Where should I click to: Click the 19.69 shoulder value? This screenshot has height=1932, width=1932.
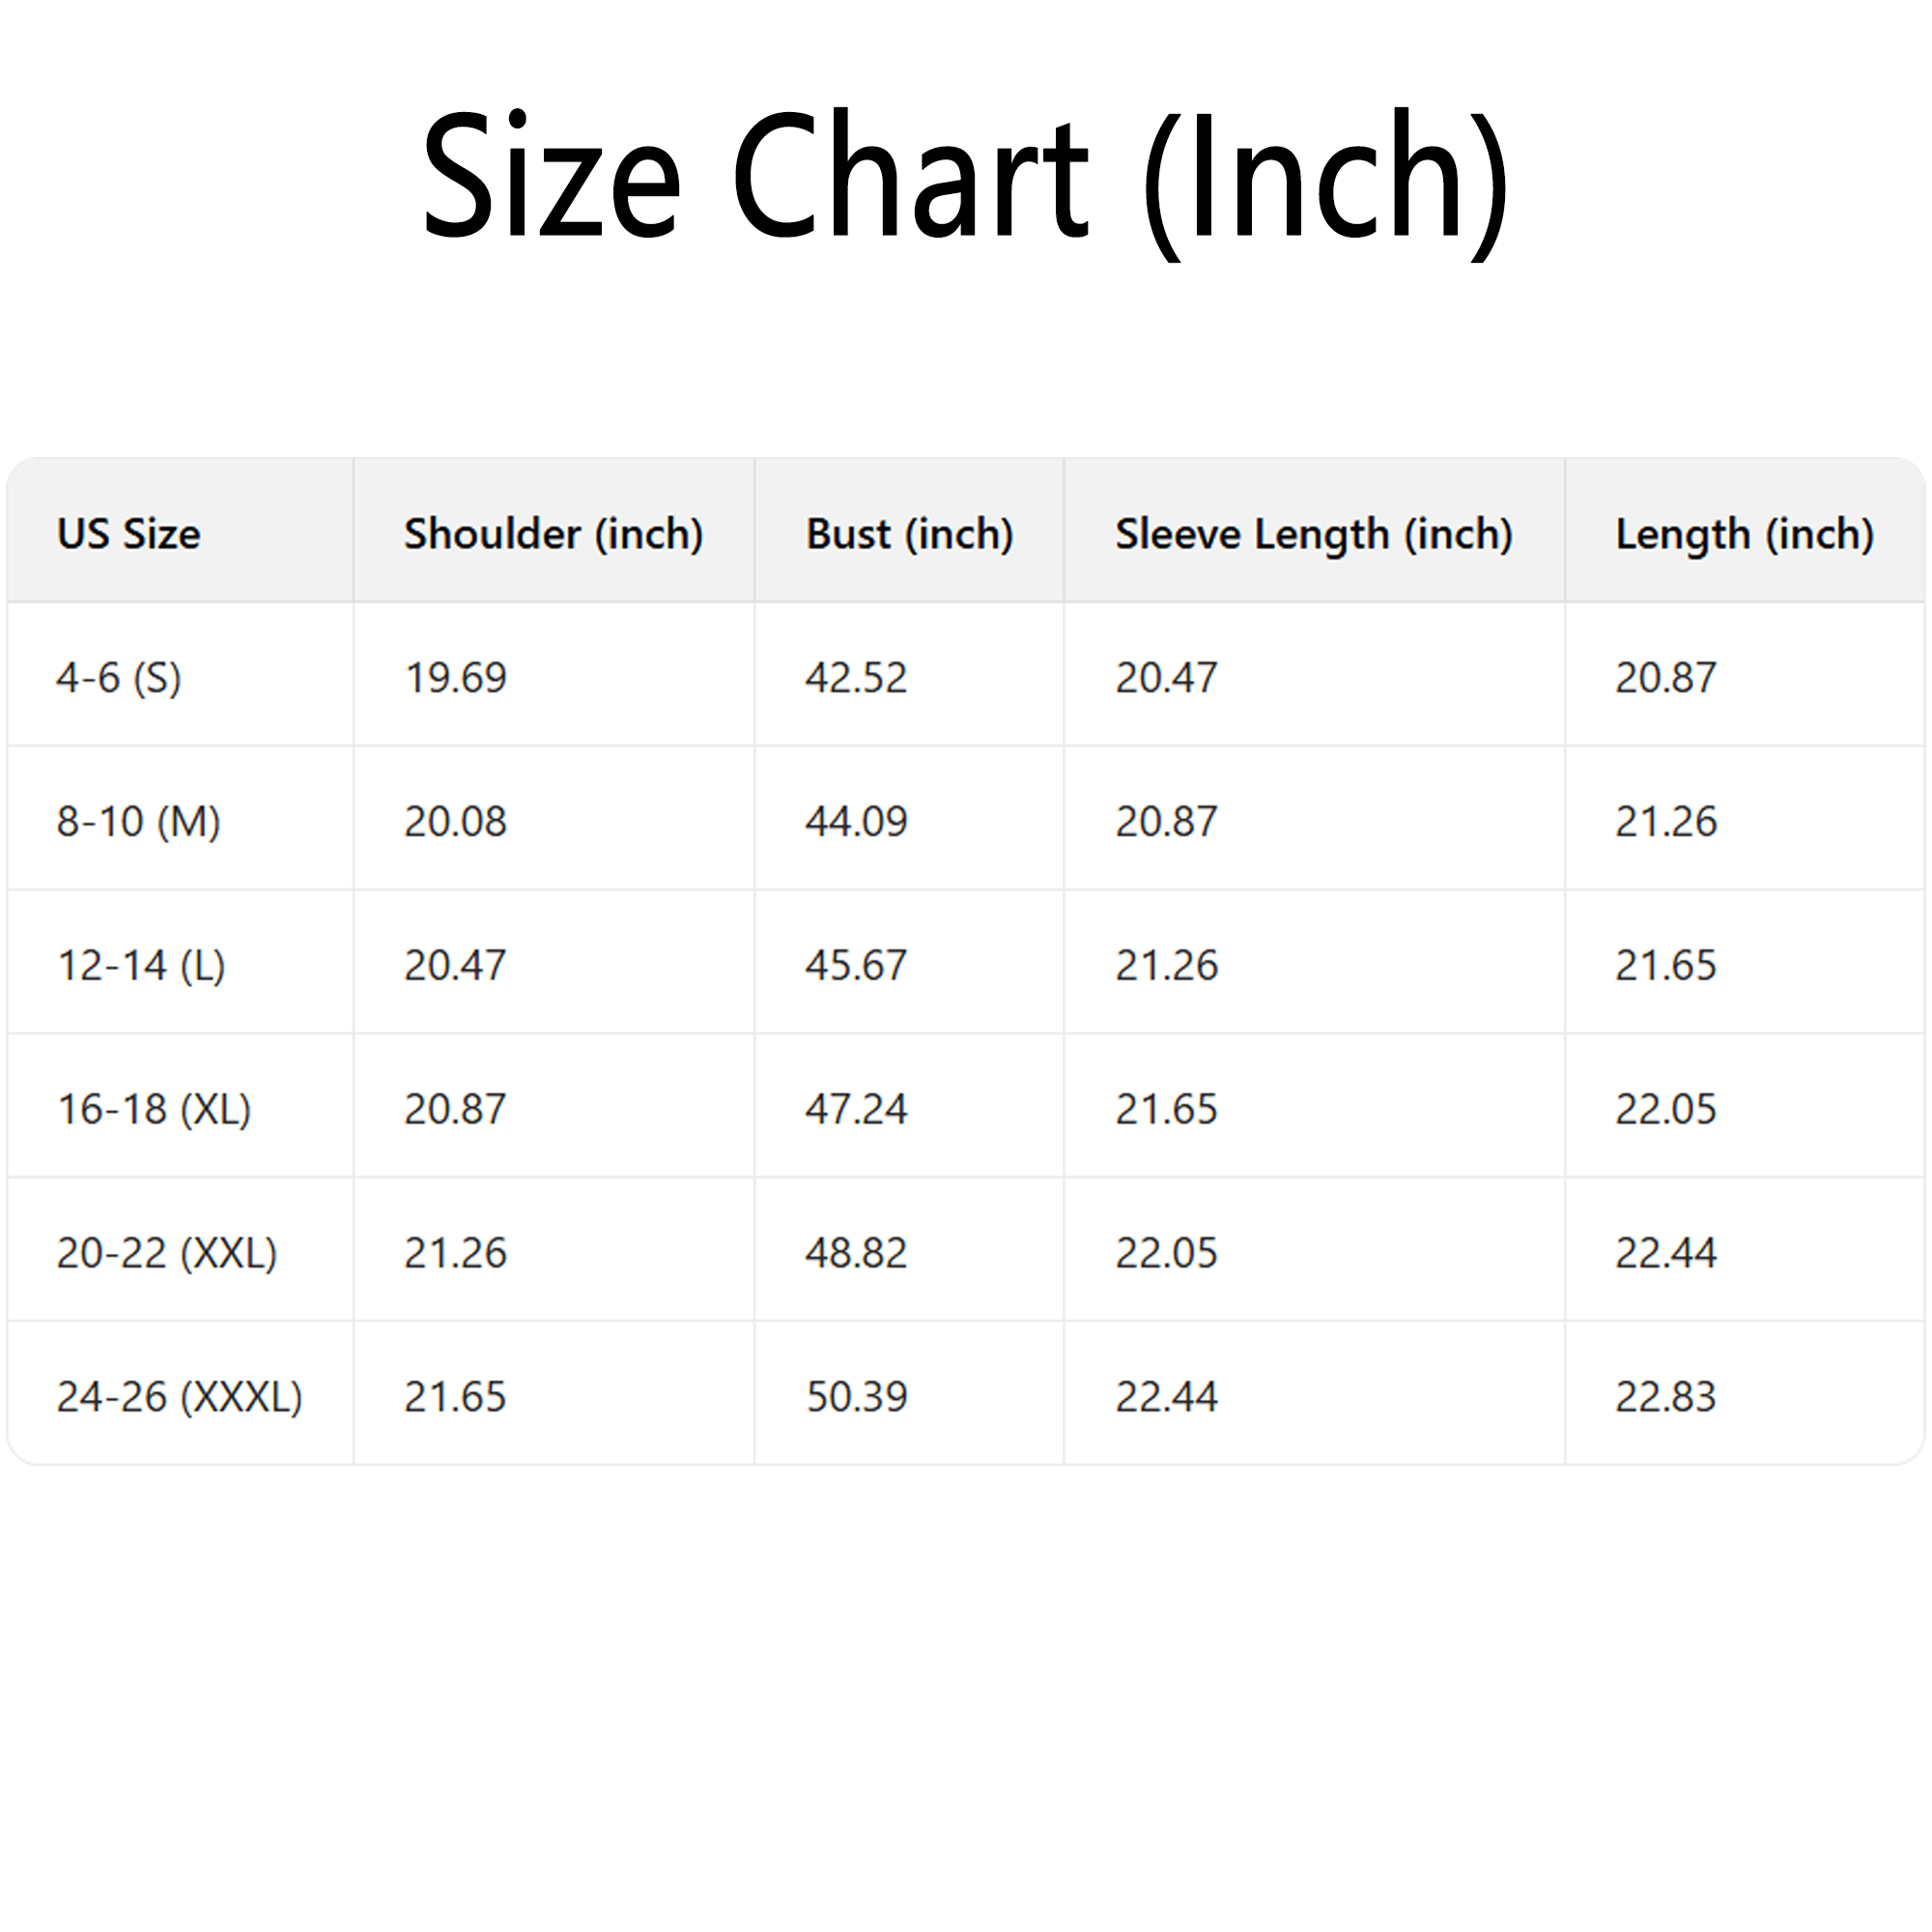(x=455, y=678)
